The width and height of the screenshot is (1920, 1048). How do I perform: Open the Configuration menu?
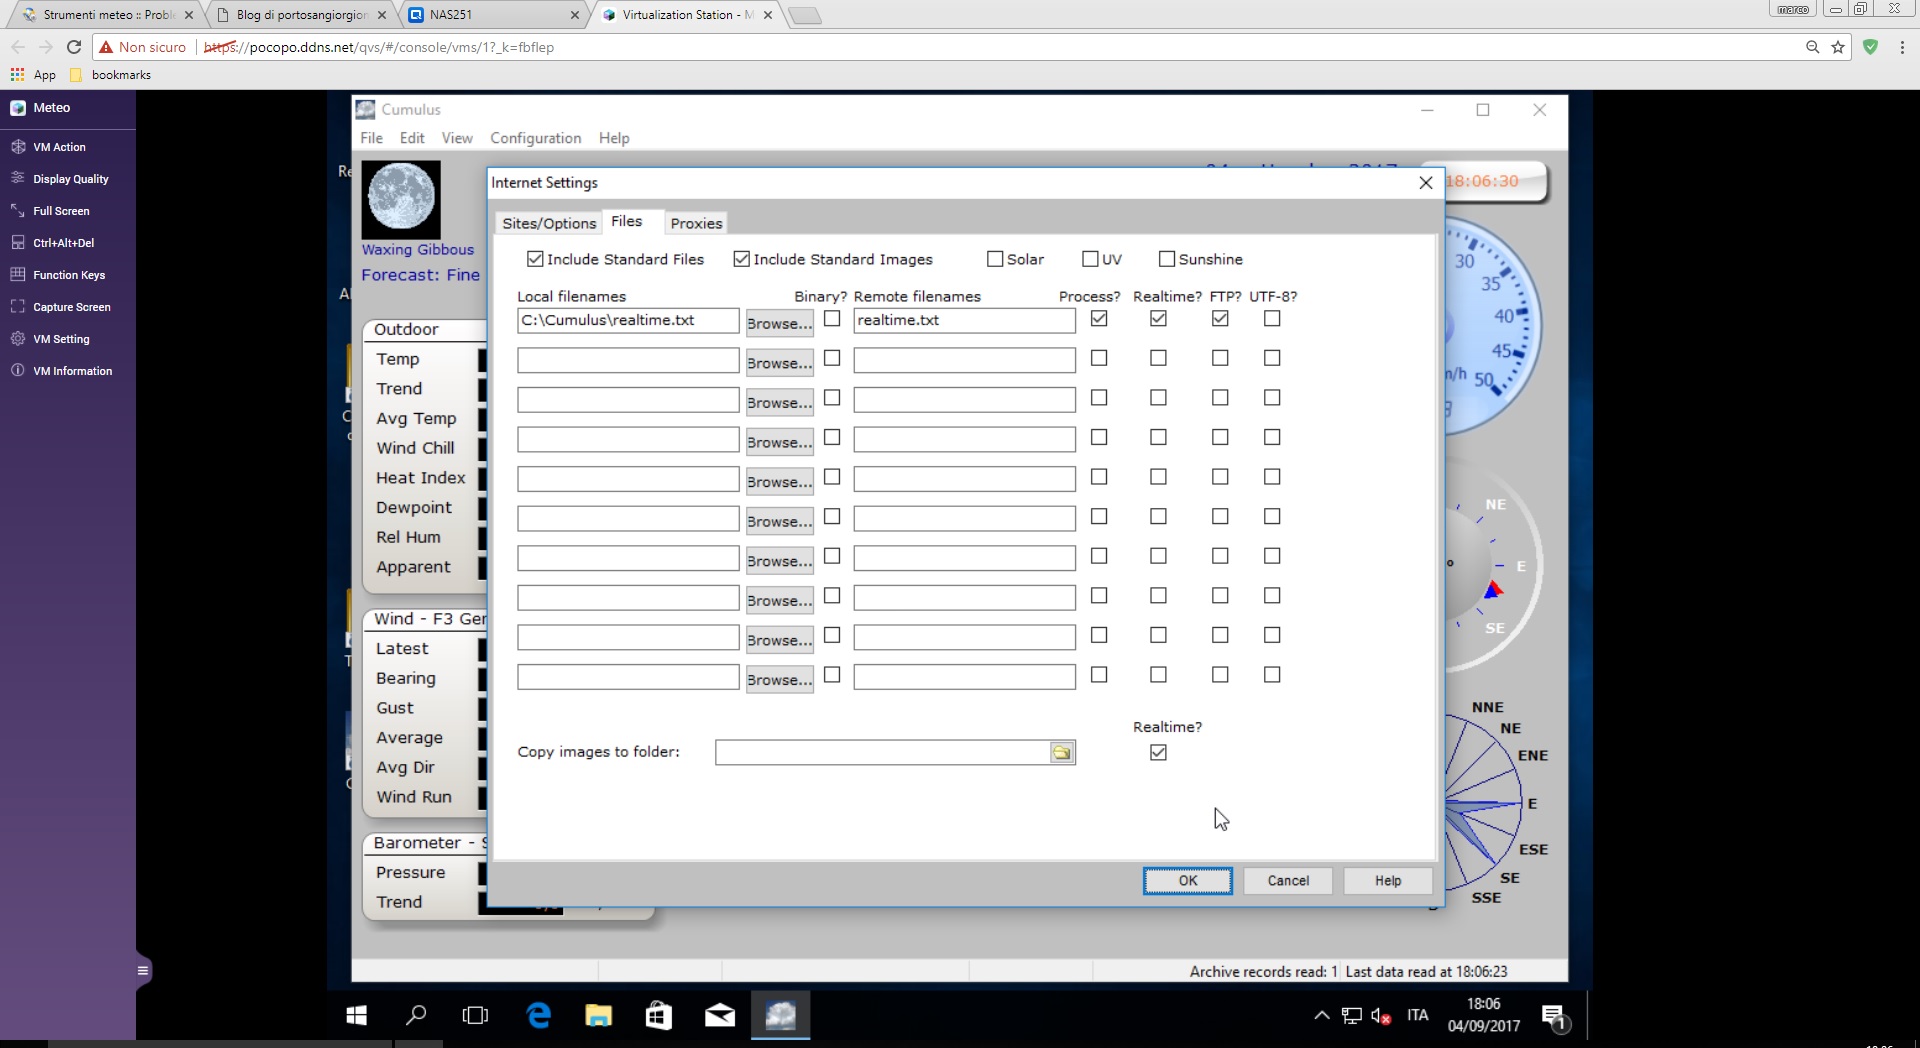coord(535,138)
